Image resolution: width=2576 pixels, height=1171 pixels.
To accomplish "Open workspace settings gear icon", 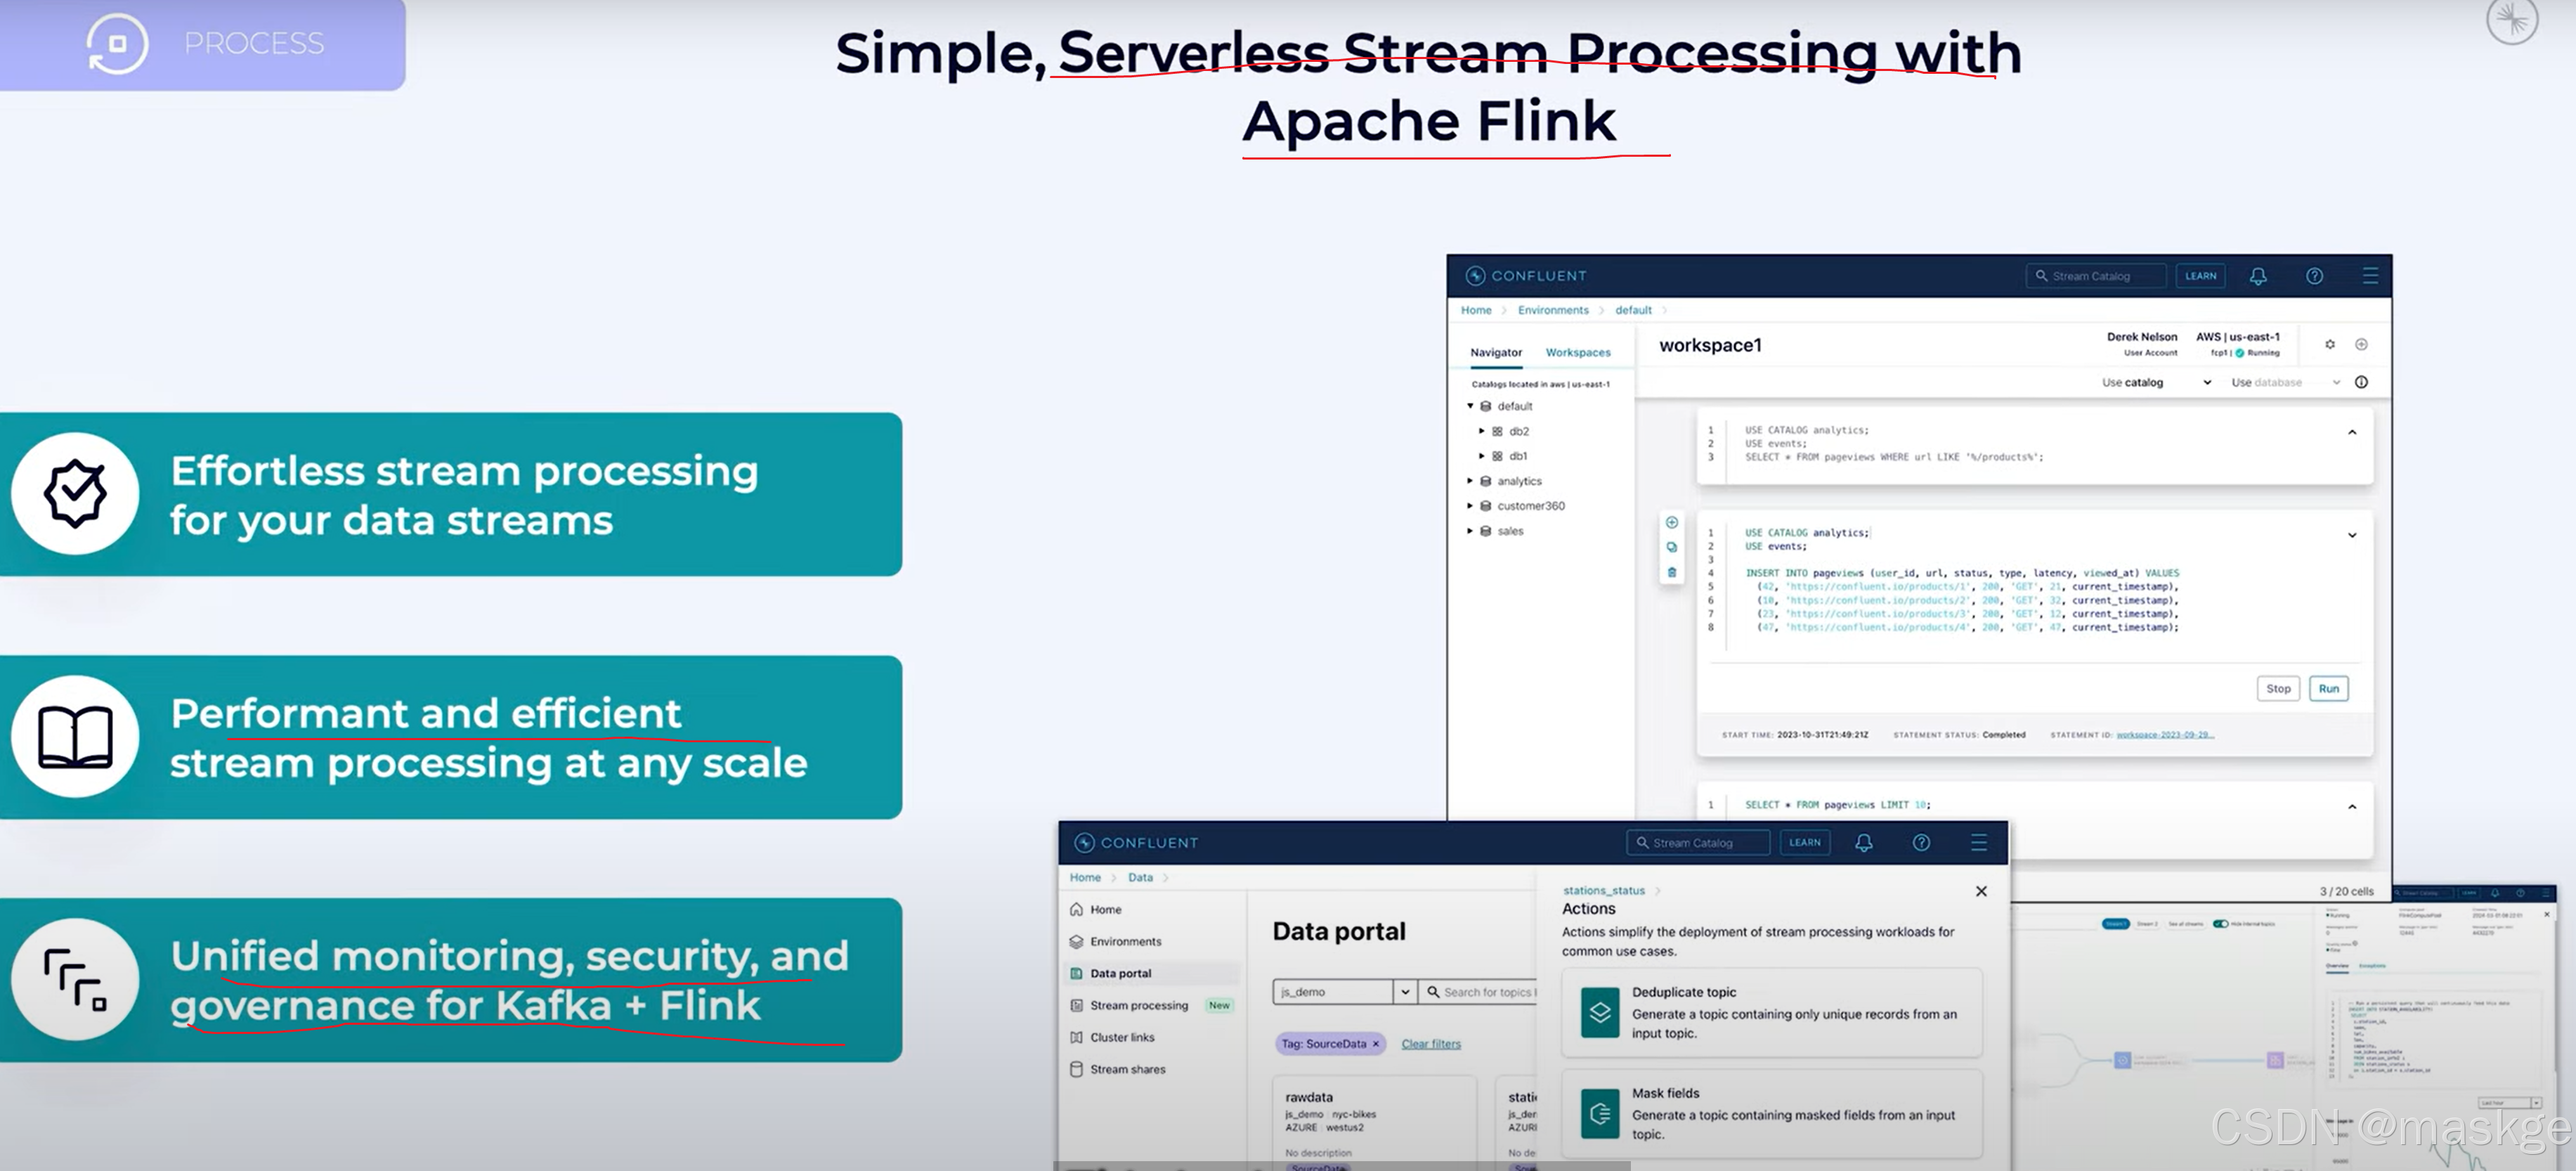I will tap(2330, 344).
